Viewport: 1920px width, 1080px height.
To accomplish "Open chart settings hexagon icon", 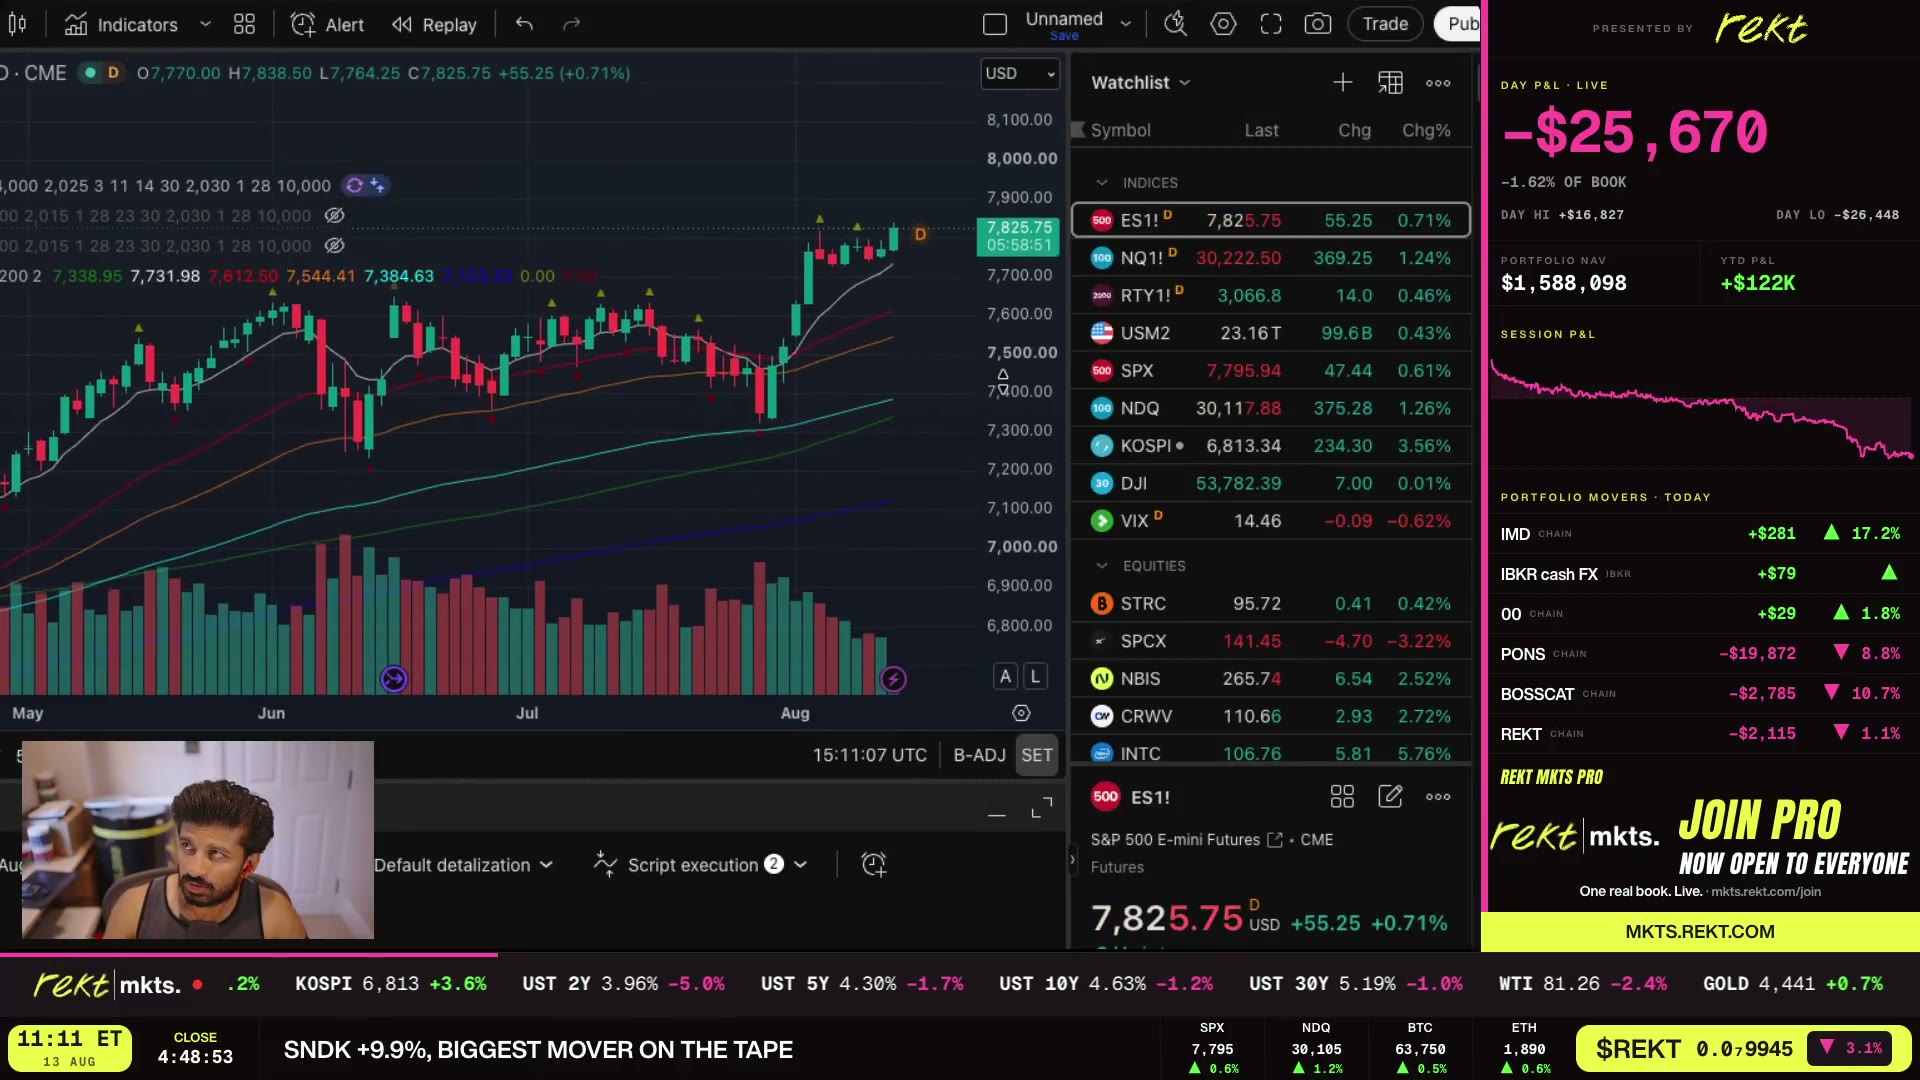I will [x=1223, y=24].
